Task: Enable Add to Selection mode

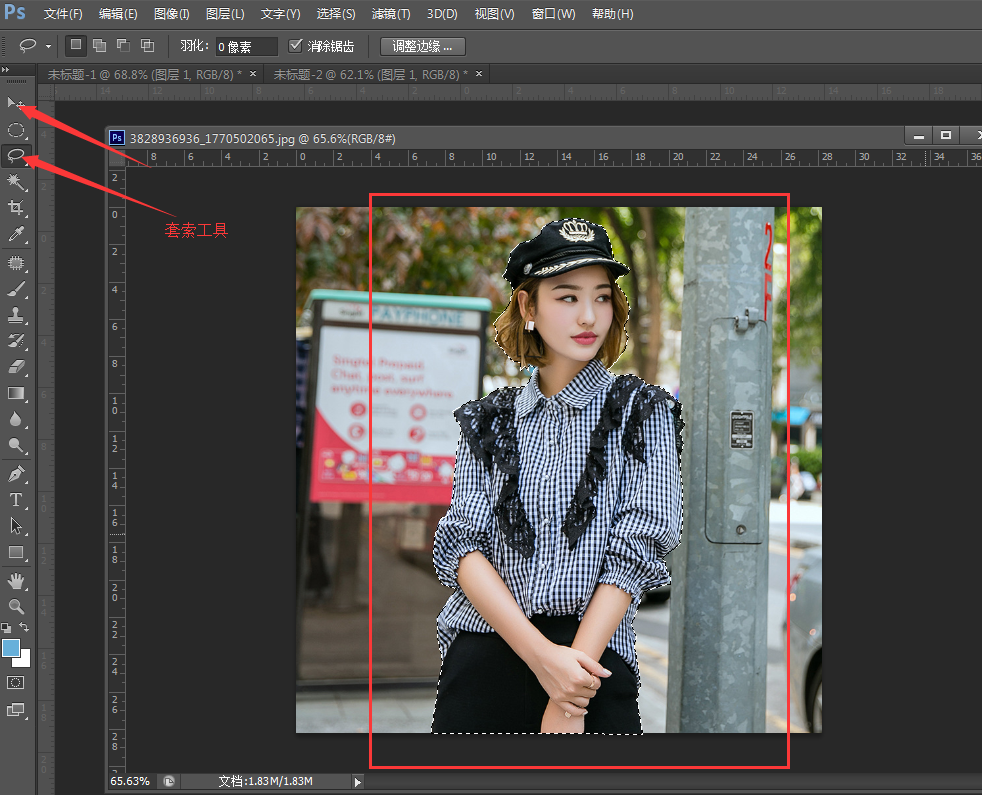Action: (x=99, y=46)
